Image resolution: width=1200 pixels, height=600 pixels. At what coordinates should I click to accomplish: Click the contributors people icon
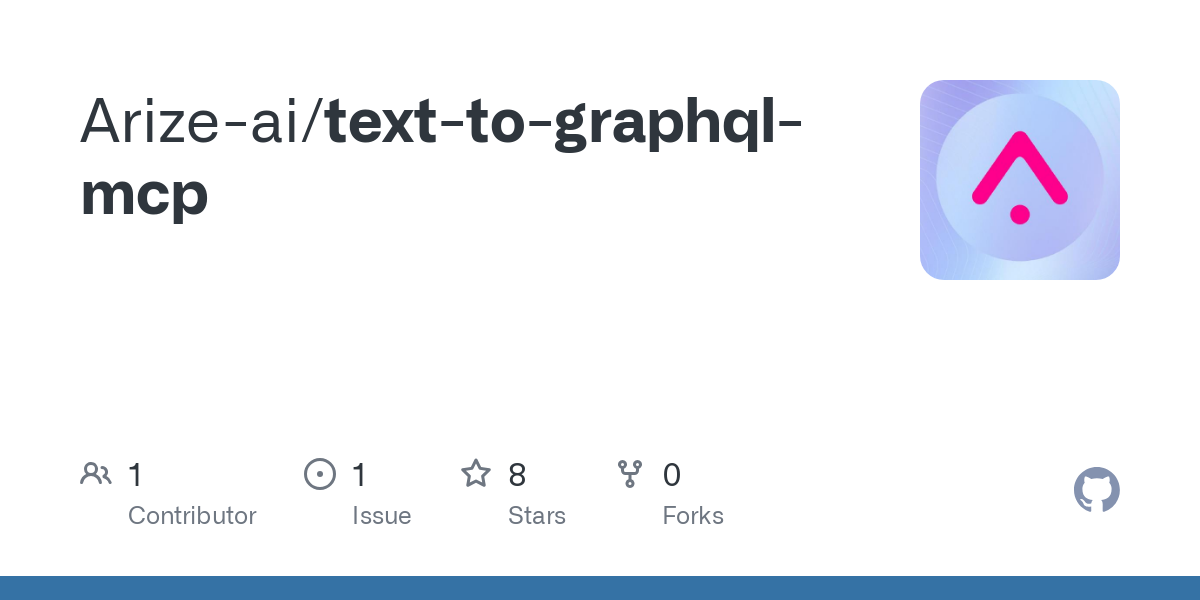point(95,474)
